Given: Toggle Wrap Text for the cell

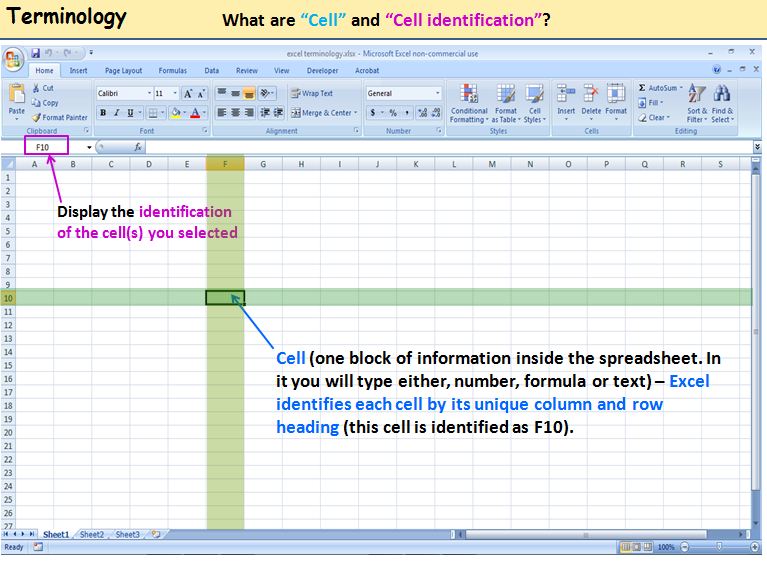Looking at the screenshot, I should point(311,93).
